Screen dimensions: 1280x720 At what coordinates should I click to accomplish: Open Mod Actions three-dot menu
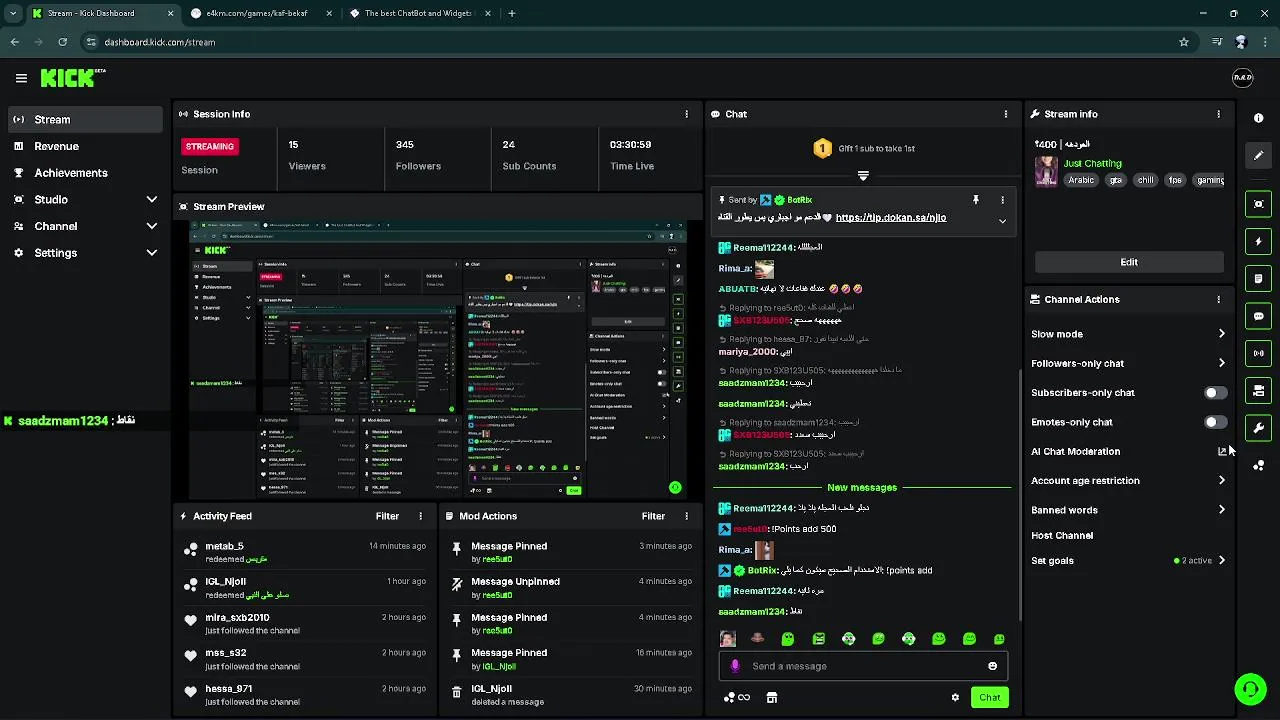pos(686,516)
